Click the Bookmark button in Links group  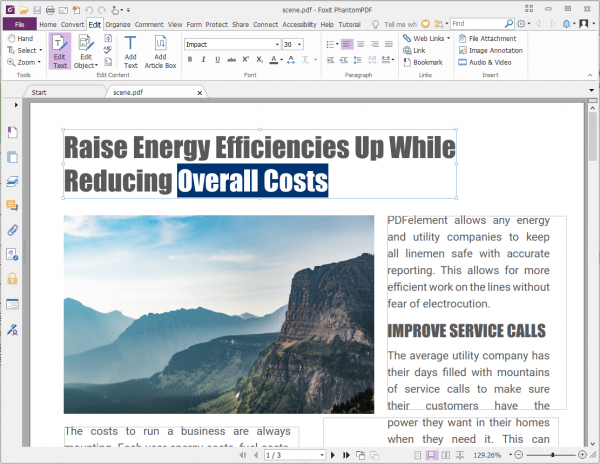point(423,62)
